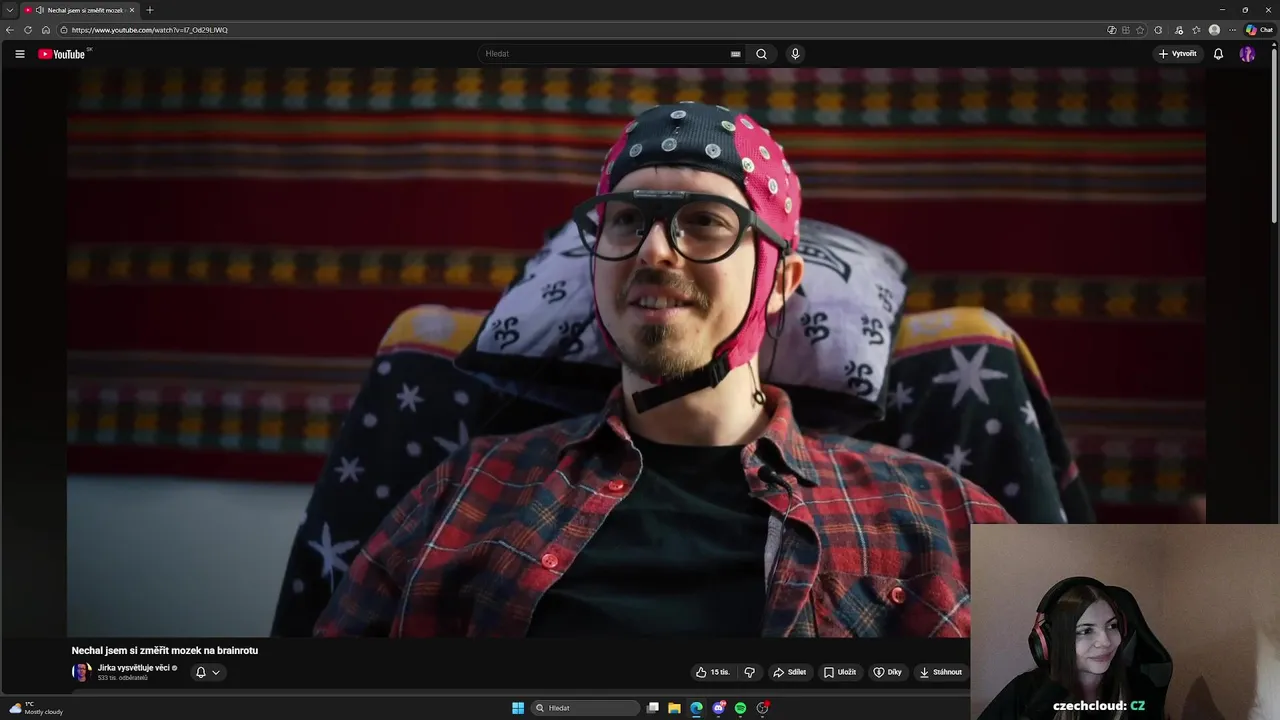
Task: Save video with Uložit button
Action: (x=840, y=672)
